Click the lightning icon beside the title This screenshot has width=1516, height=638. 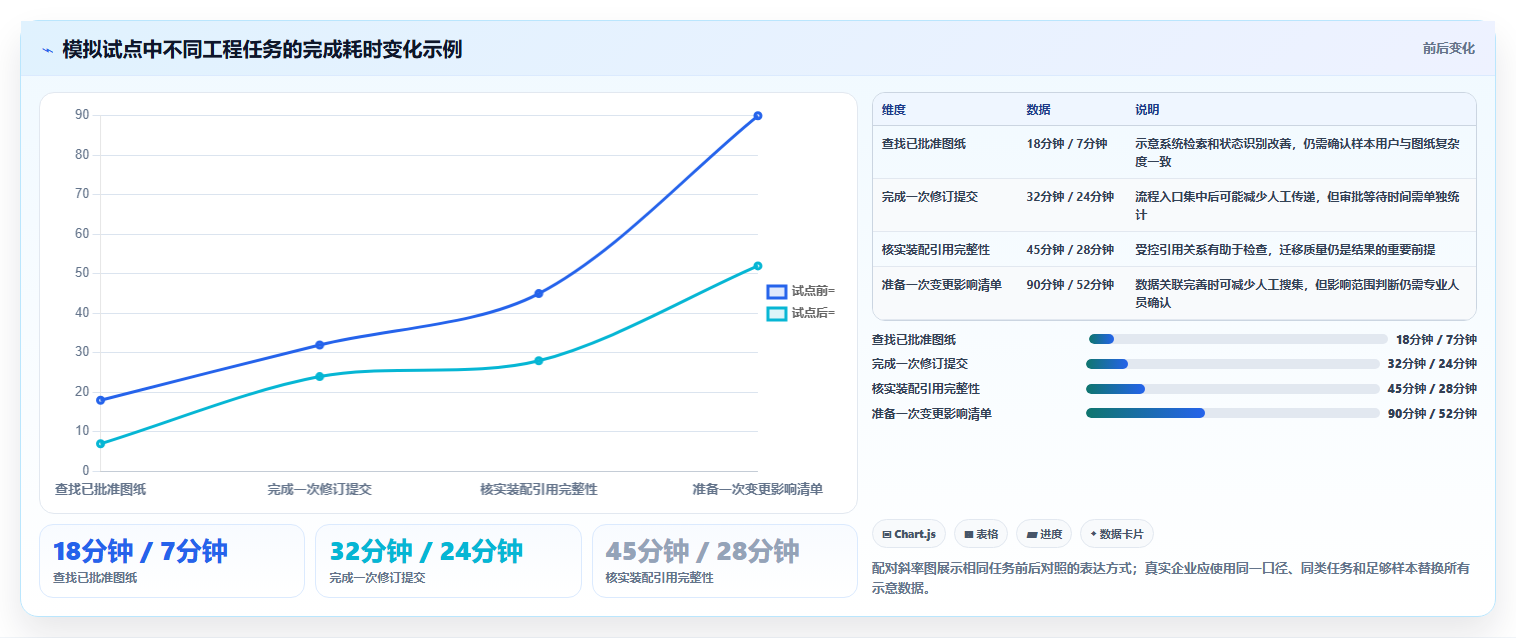point(47,50)
